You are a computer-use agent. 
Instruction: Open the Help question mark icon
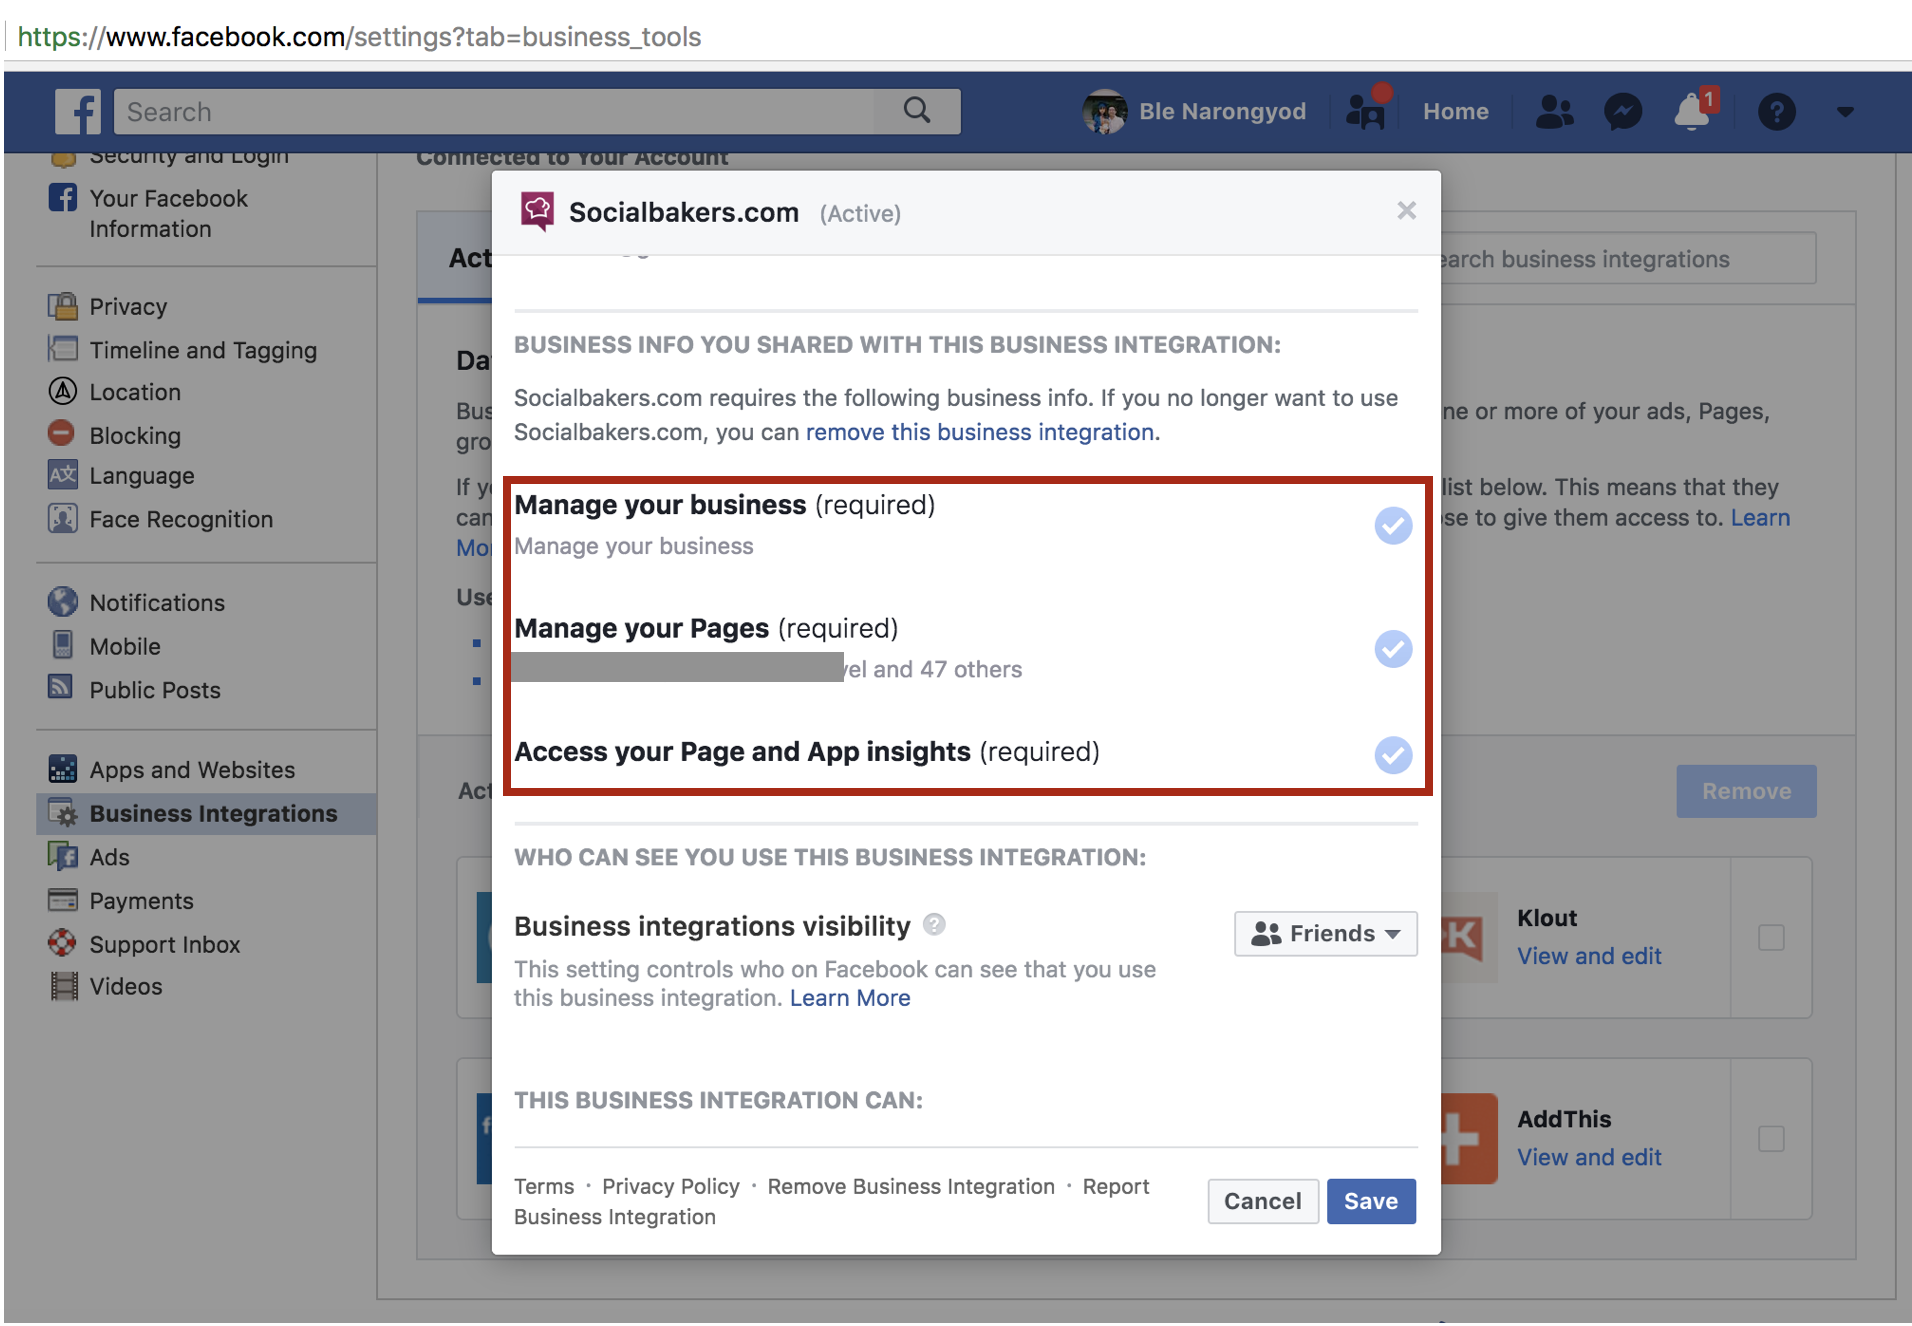(1776, 112)
